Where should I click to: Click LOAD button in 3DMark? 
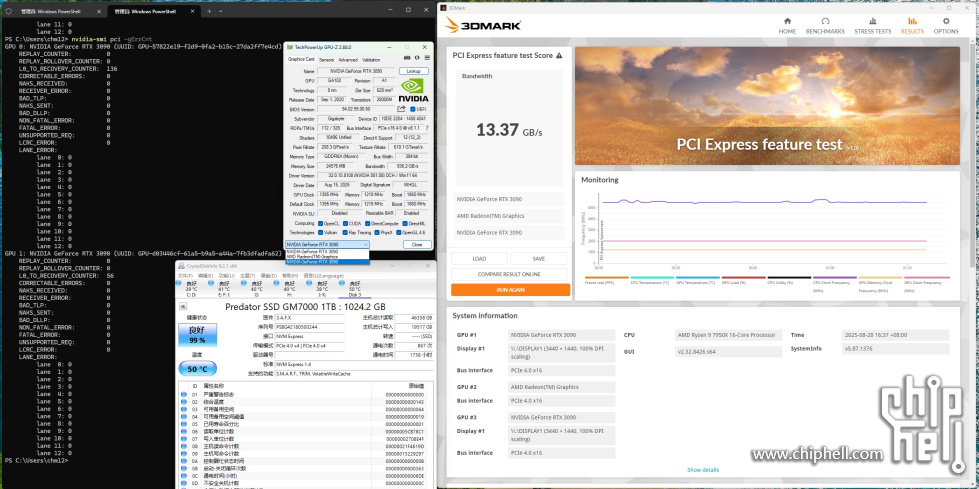[x=479, y=259]
